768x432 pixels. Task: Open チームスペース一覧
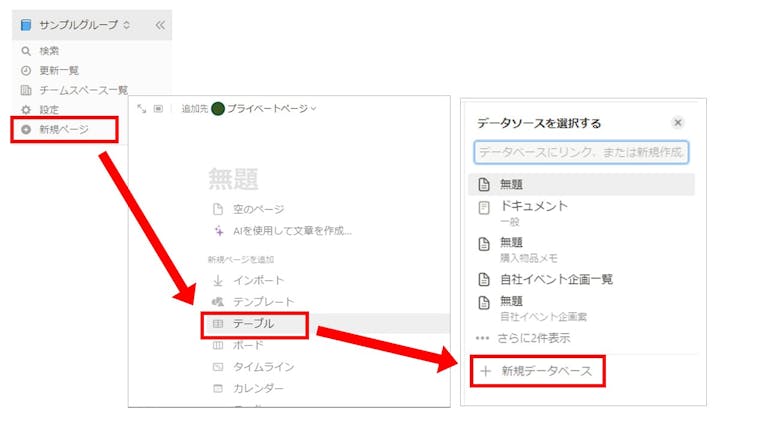(x=83, y=90)
